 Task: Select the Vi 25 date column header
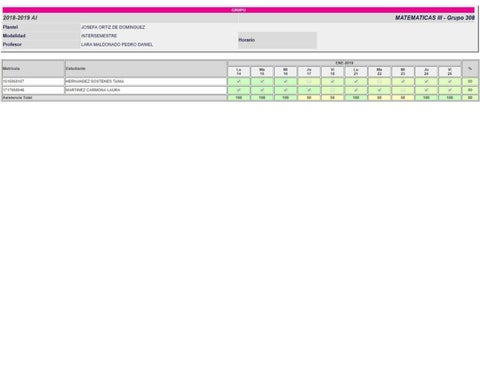450,72
